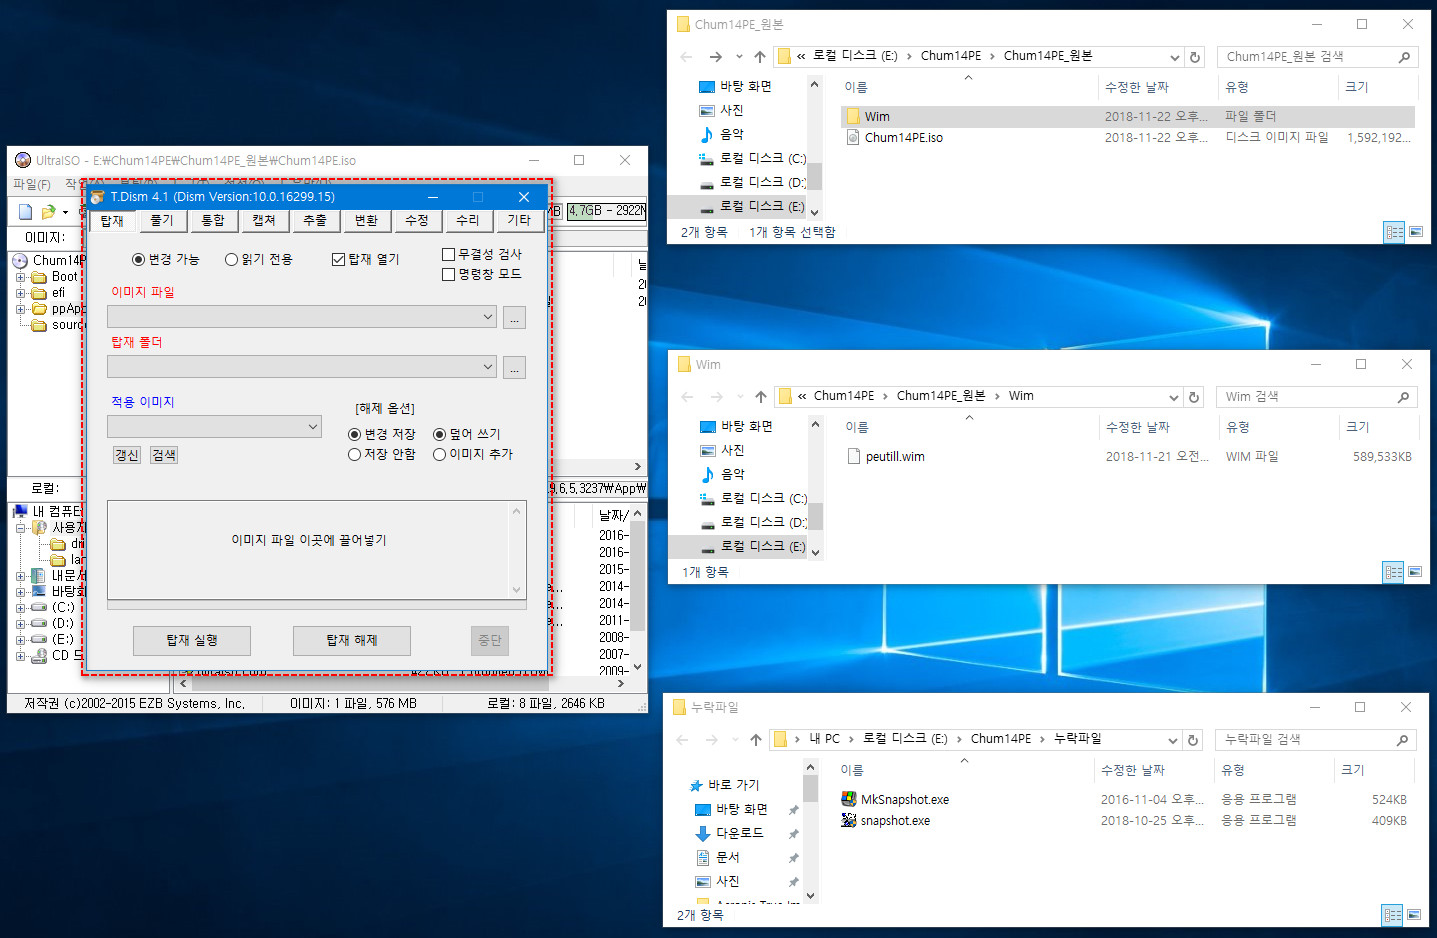The image size is (1437, 938).
Task: Open address history dropdown in Chum14PE_원본 window
Action: point(1174,57)
